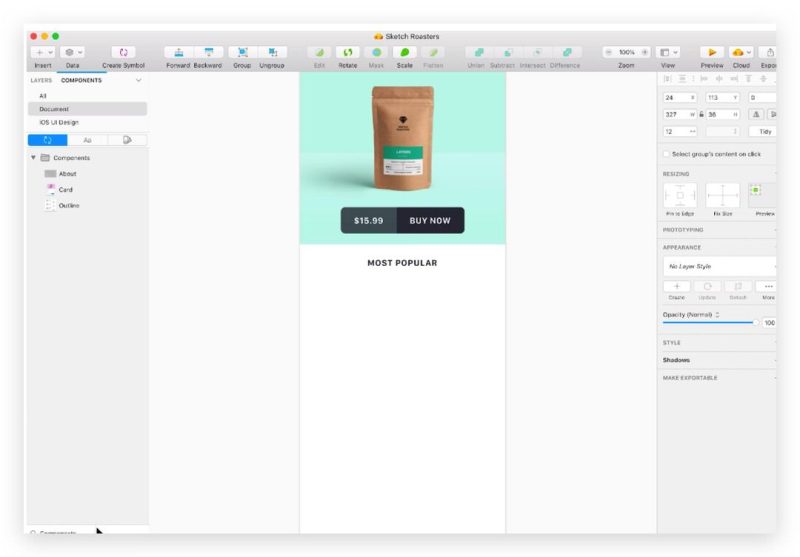Viewport: 800px width, 557px height.
Task: Click the opacity value field showing 100
Action: tap(769, 323)
